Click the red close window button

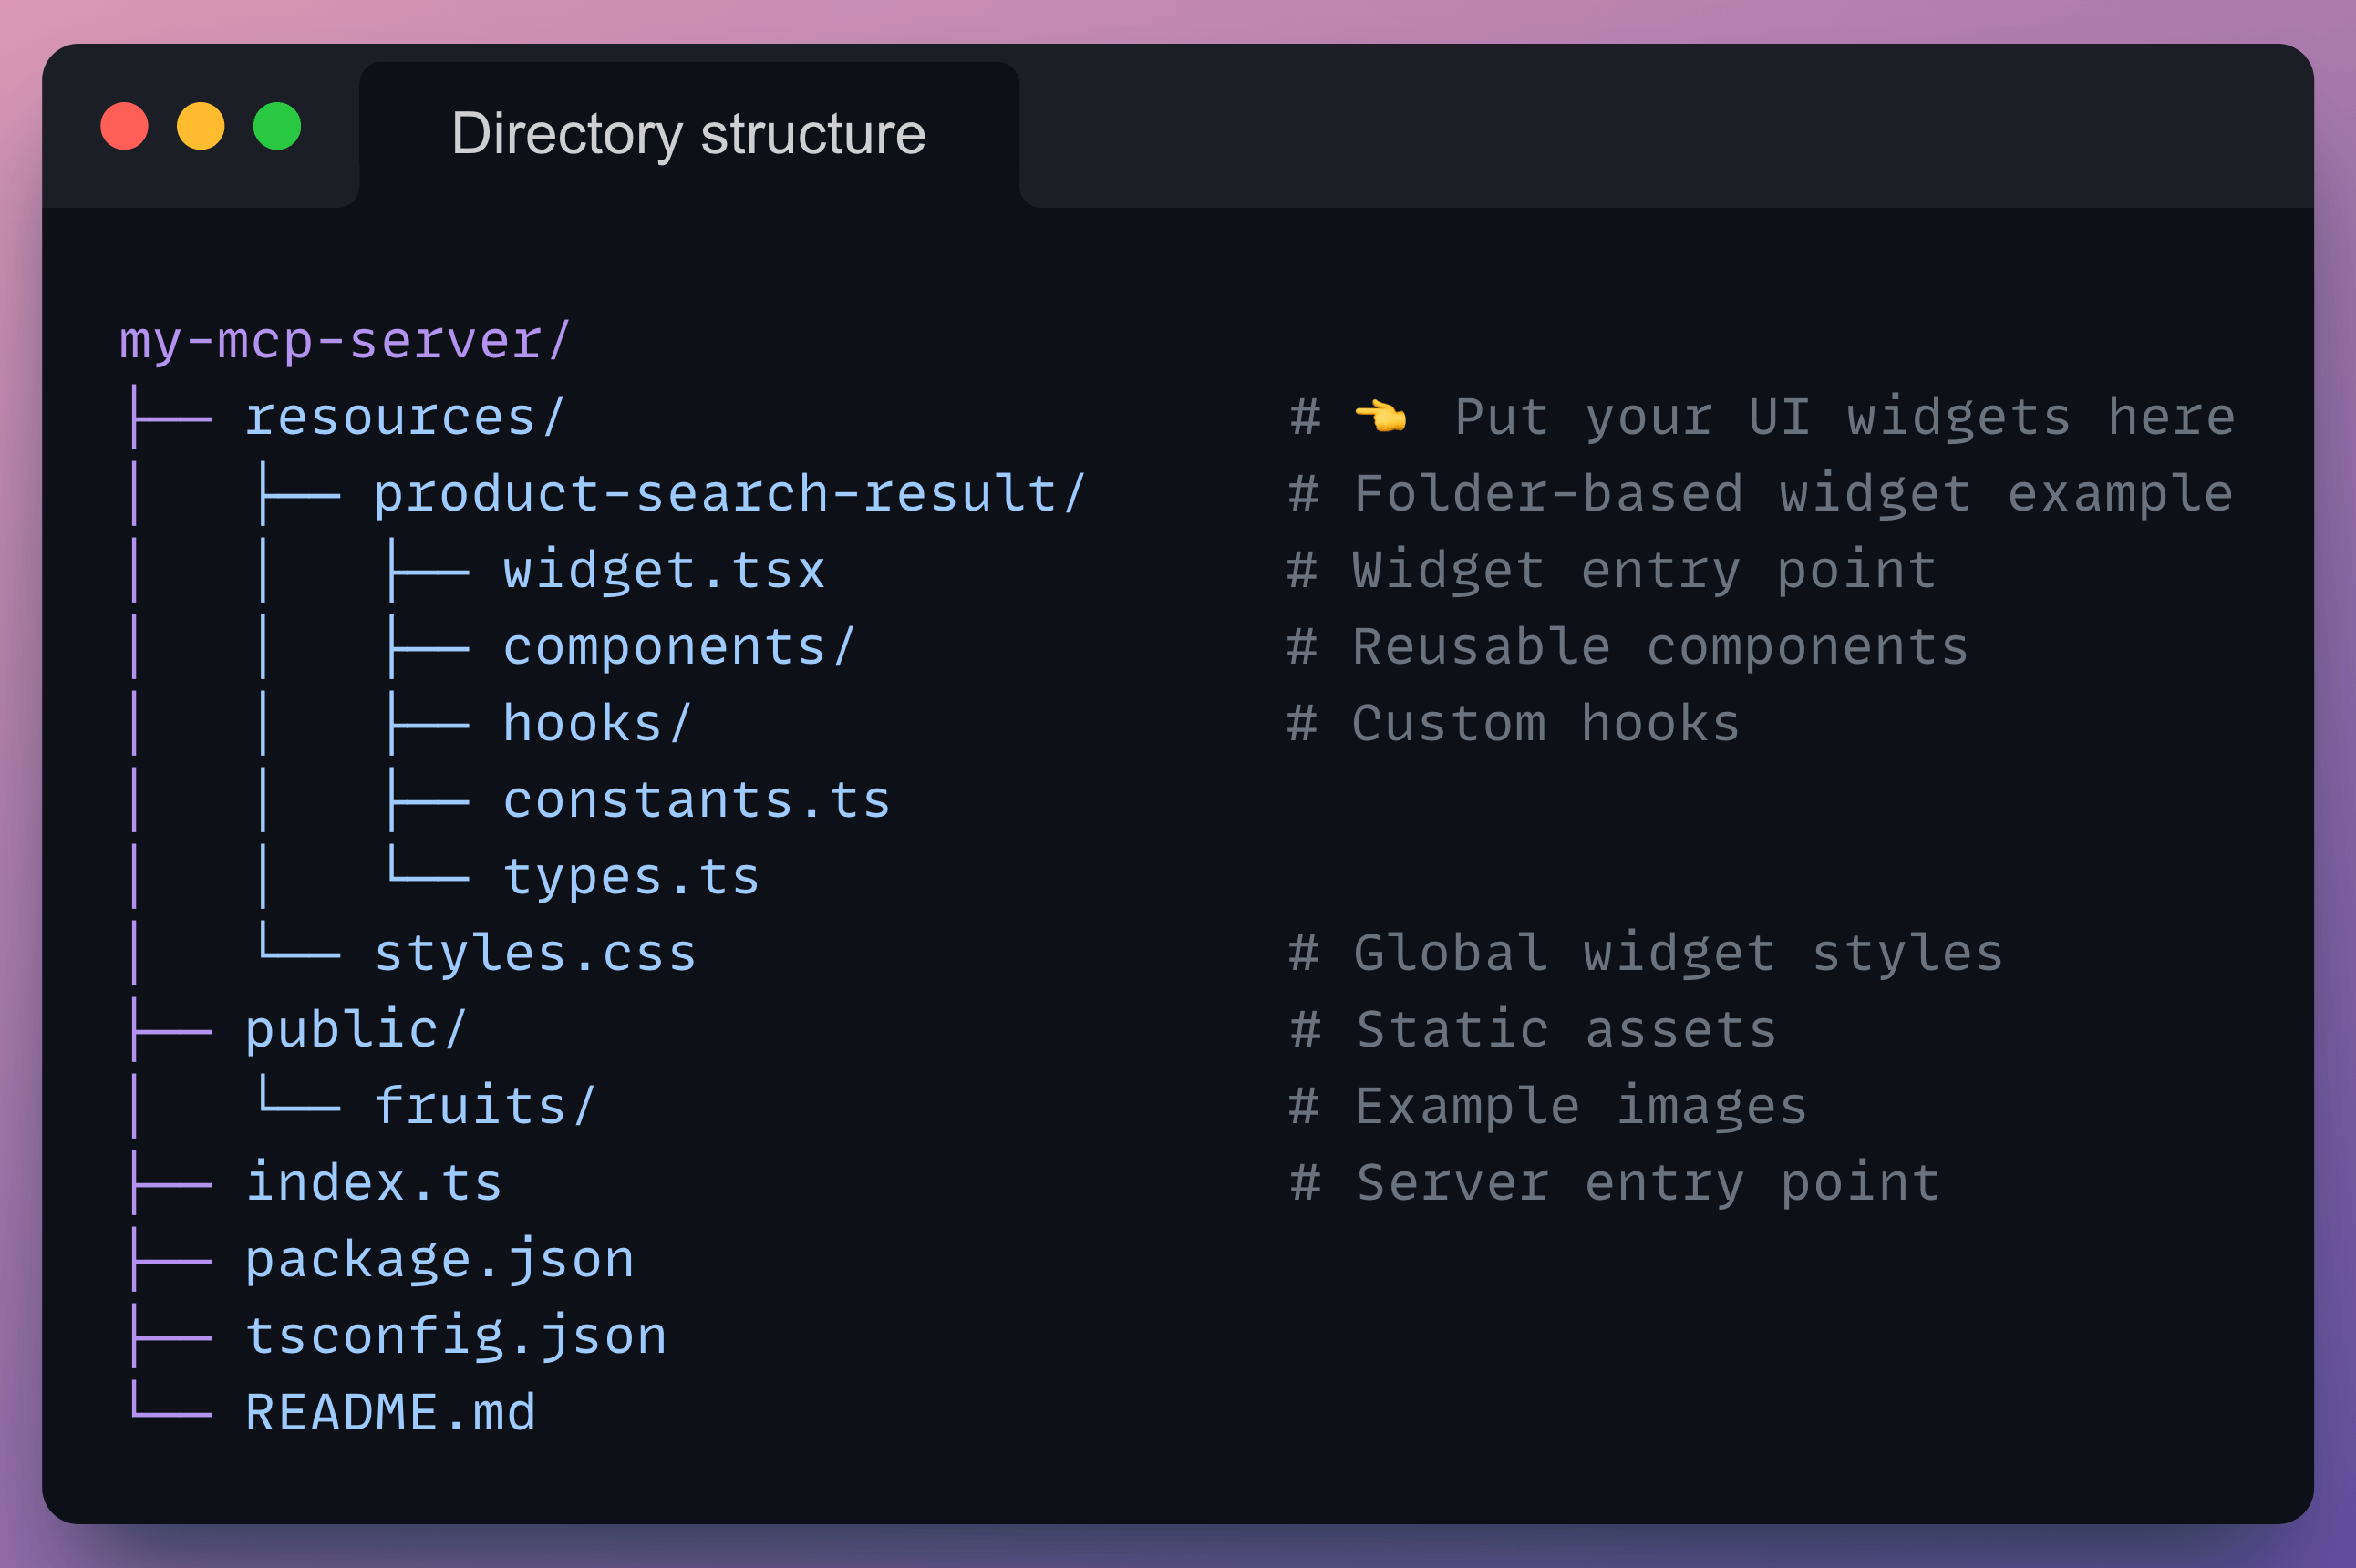[x=125, y=127]
